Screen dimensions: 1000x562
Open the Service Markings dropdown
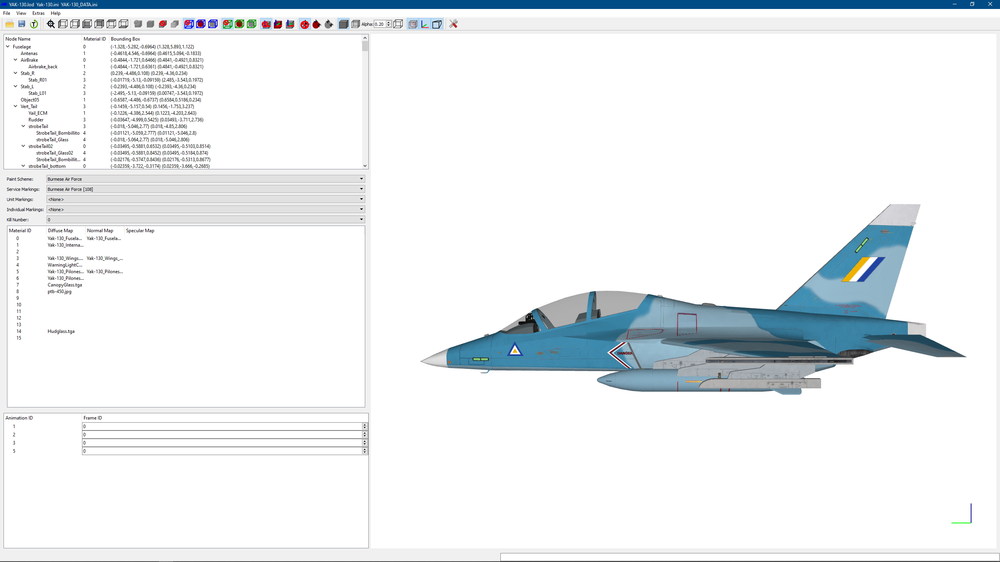205,189
